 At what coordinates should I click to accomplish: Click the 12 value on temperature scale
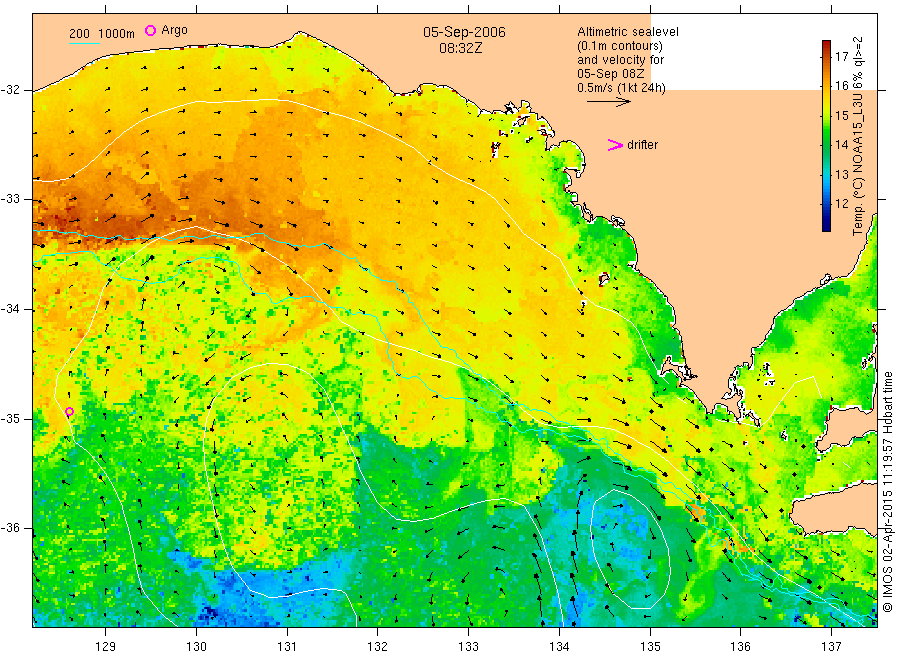coord(841,204)
